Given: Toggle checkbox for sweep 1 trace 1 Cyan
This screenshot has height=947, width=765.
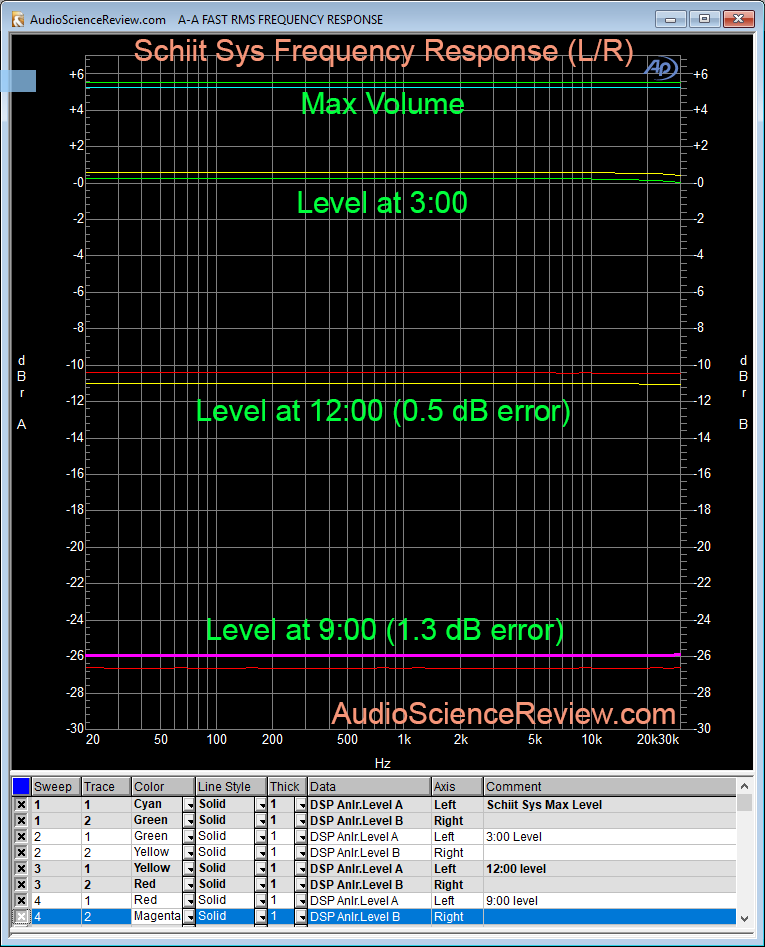Looking at the screenshot, I should (21, 804).
